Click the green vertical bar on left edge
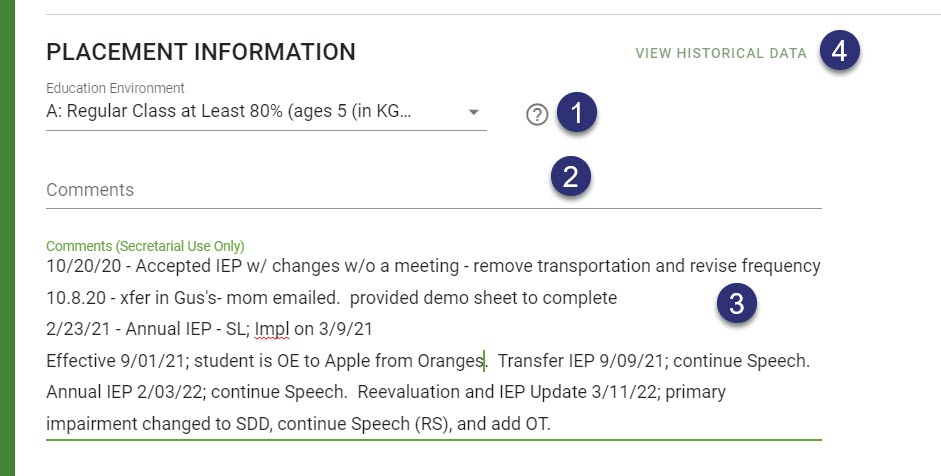The height and width of the screenshot is (476, 941). tap(7, 238)
